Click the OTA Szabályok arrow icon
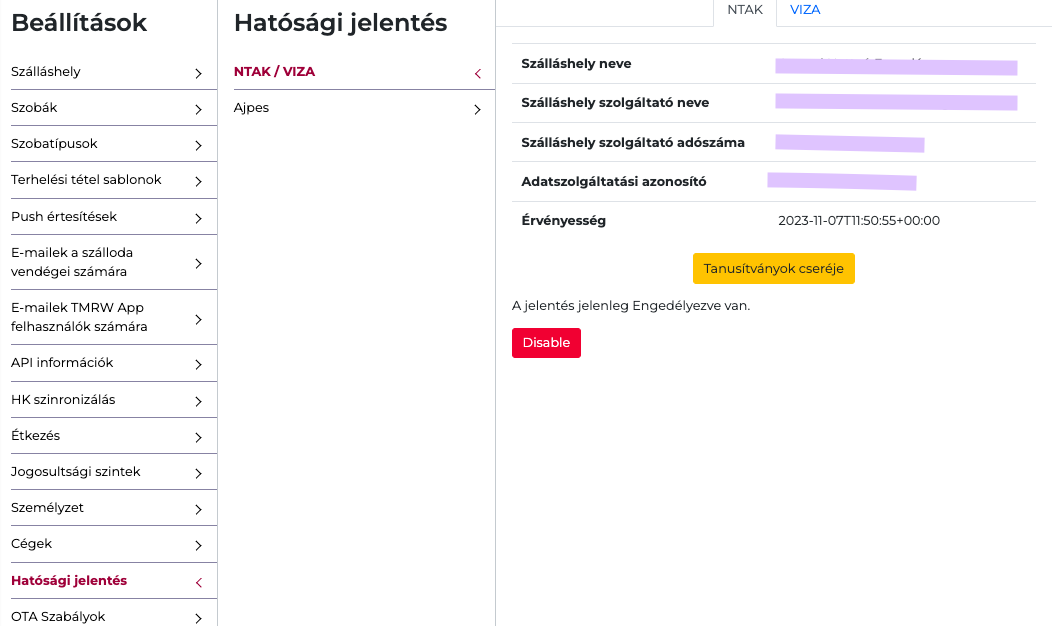Viewport: 1052px width, 626px height. (x=198, y=618)
